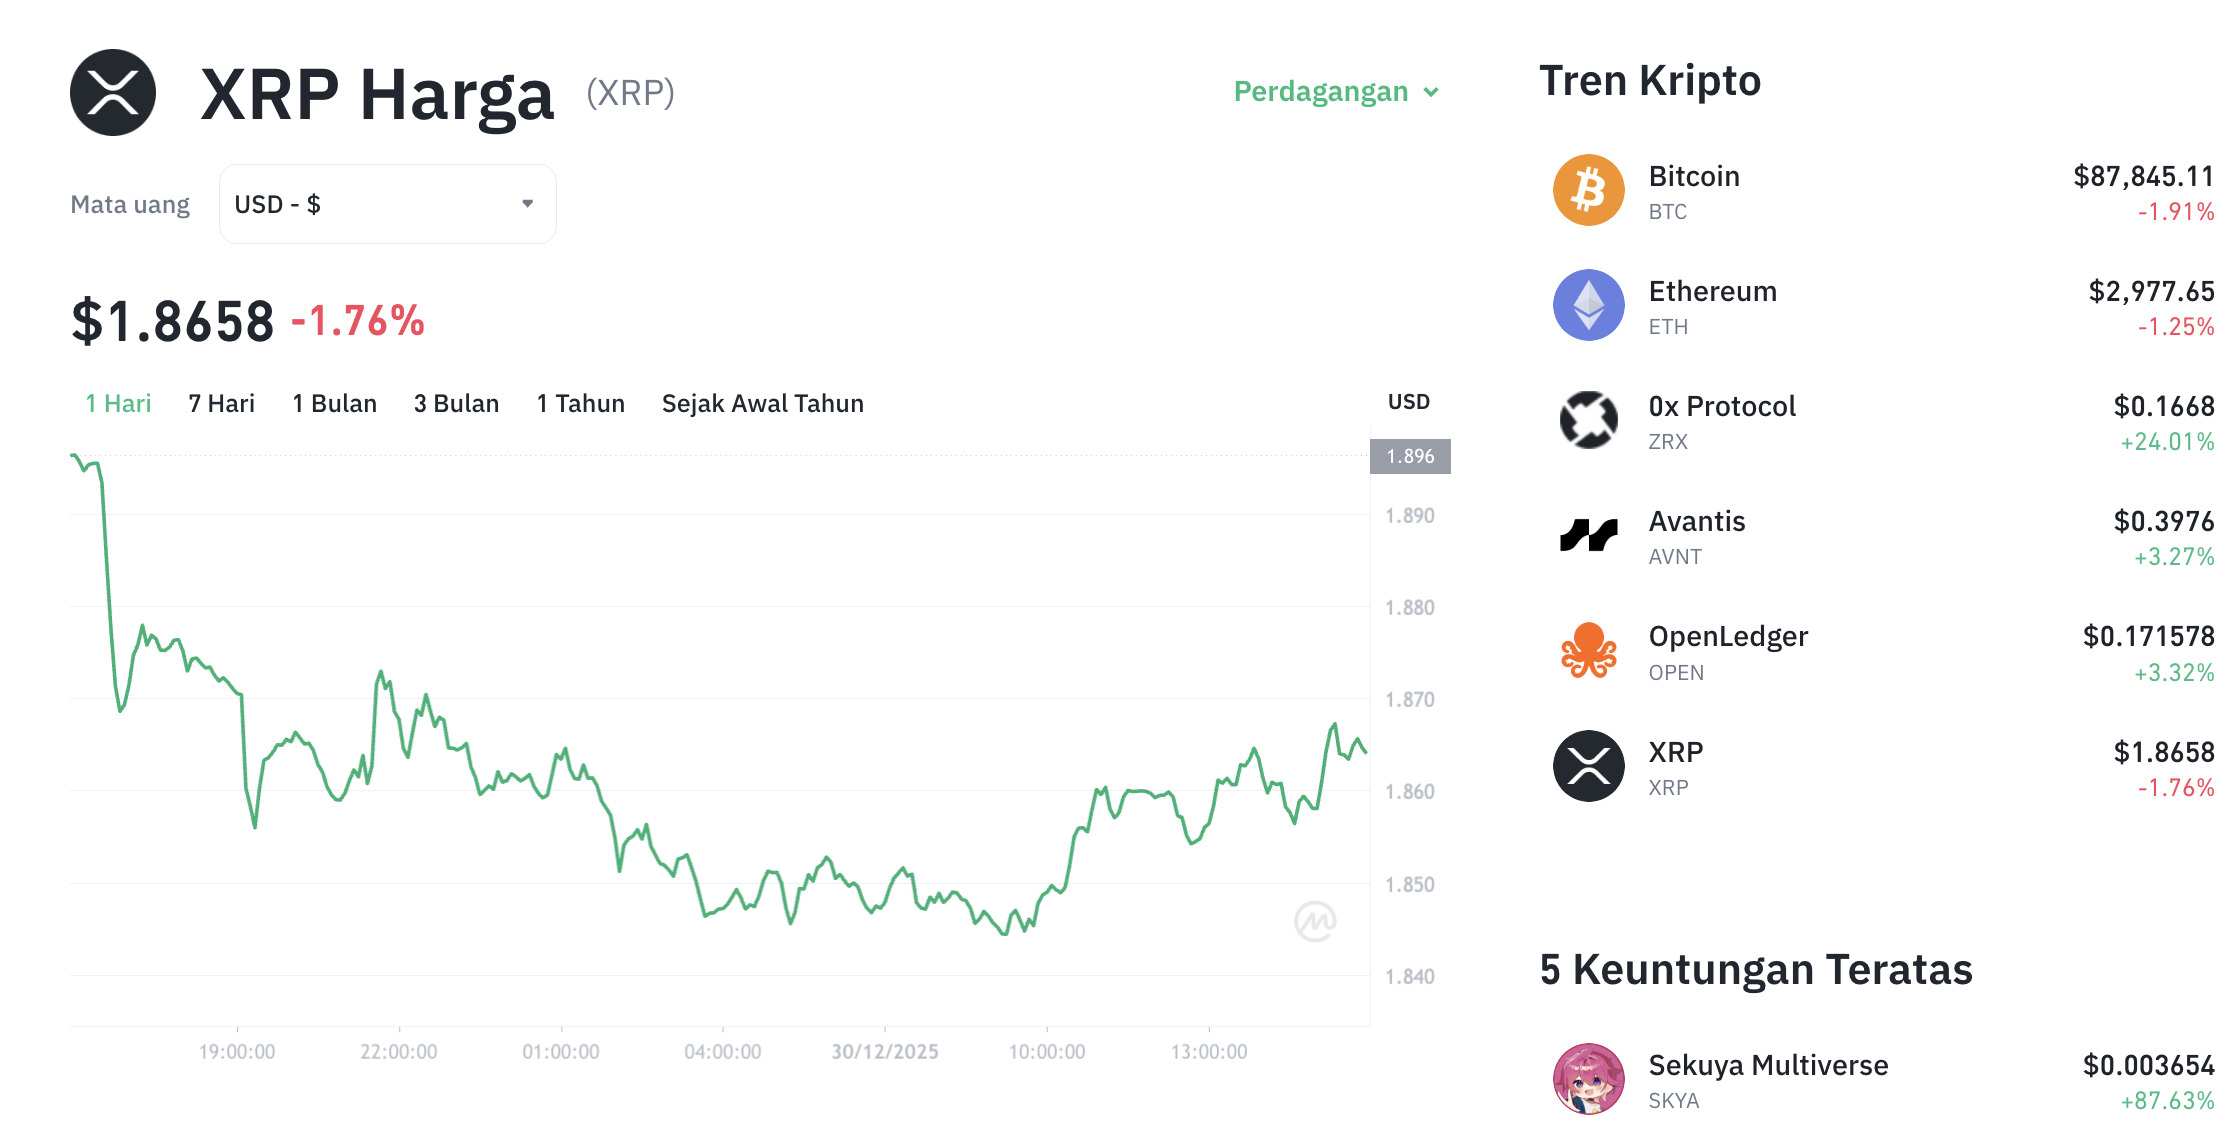Switch to the Sejak Awal Tahun tab
This screenshot has height=1126, width=2228.
762,403
